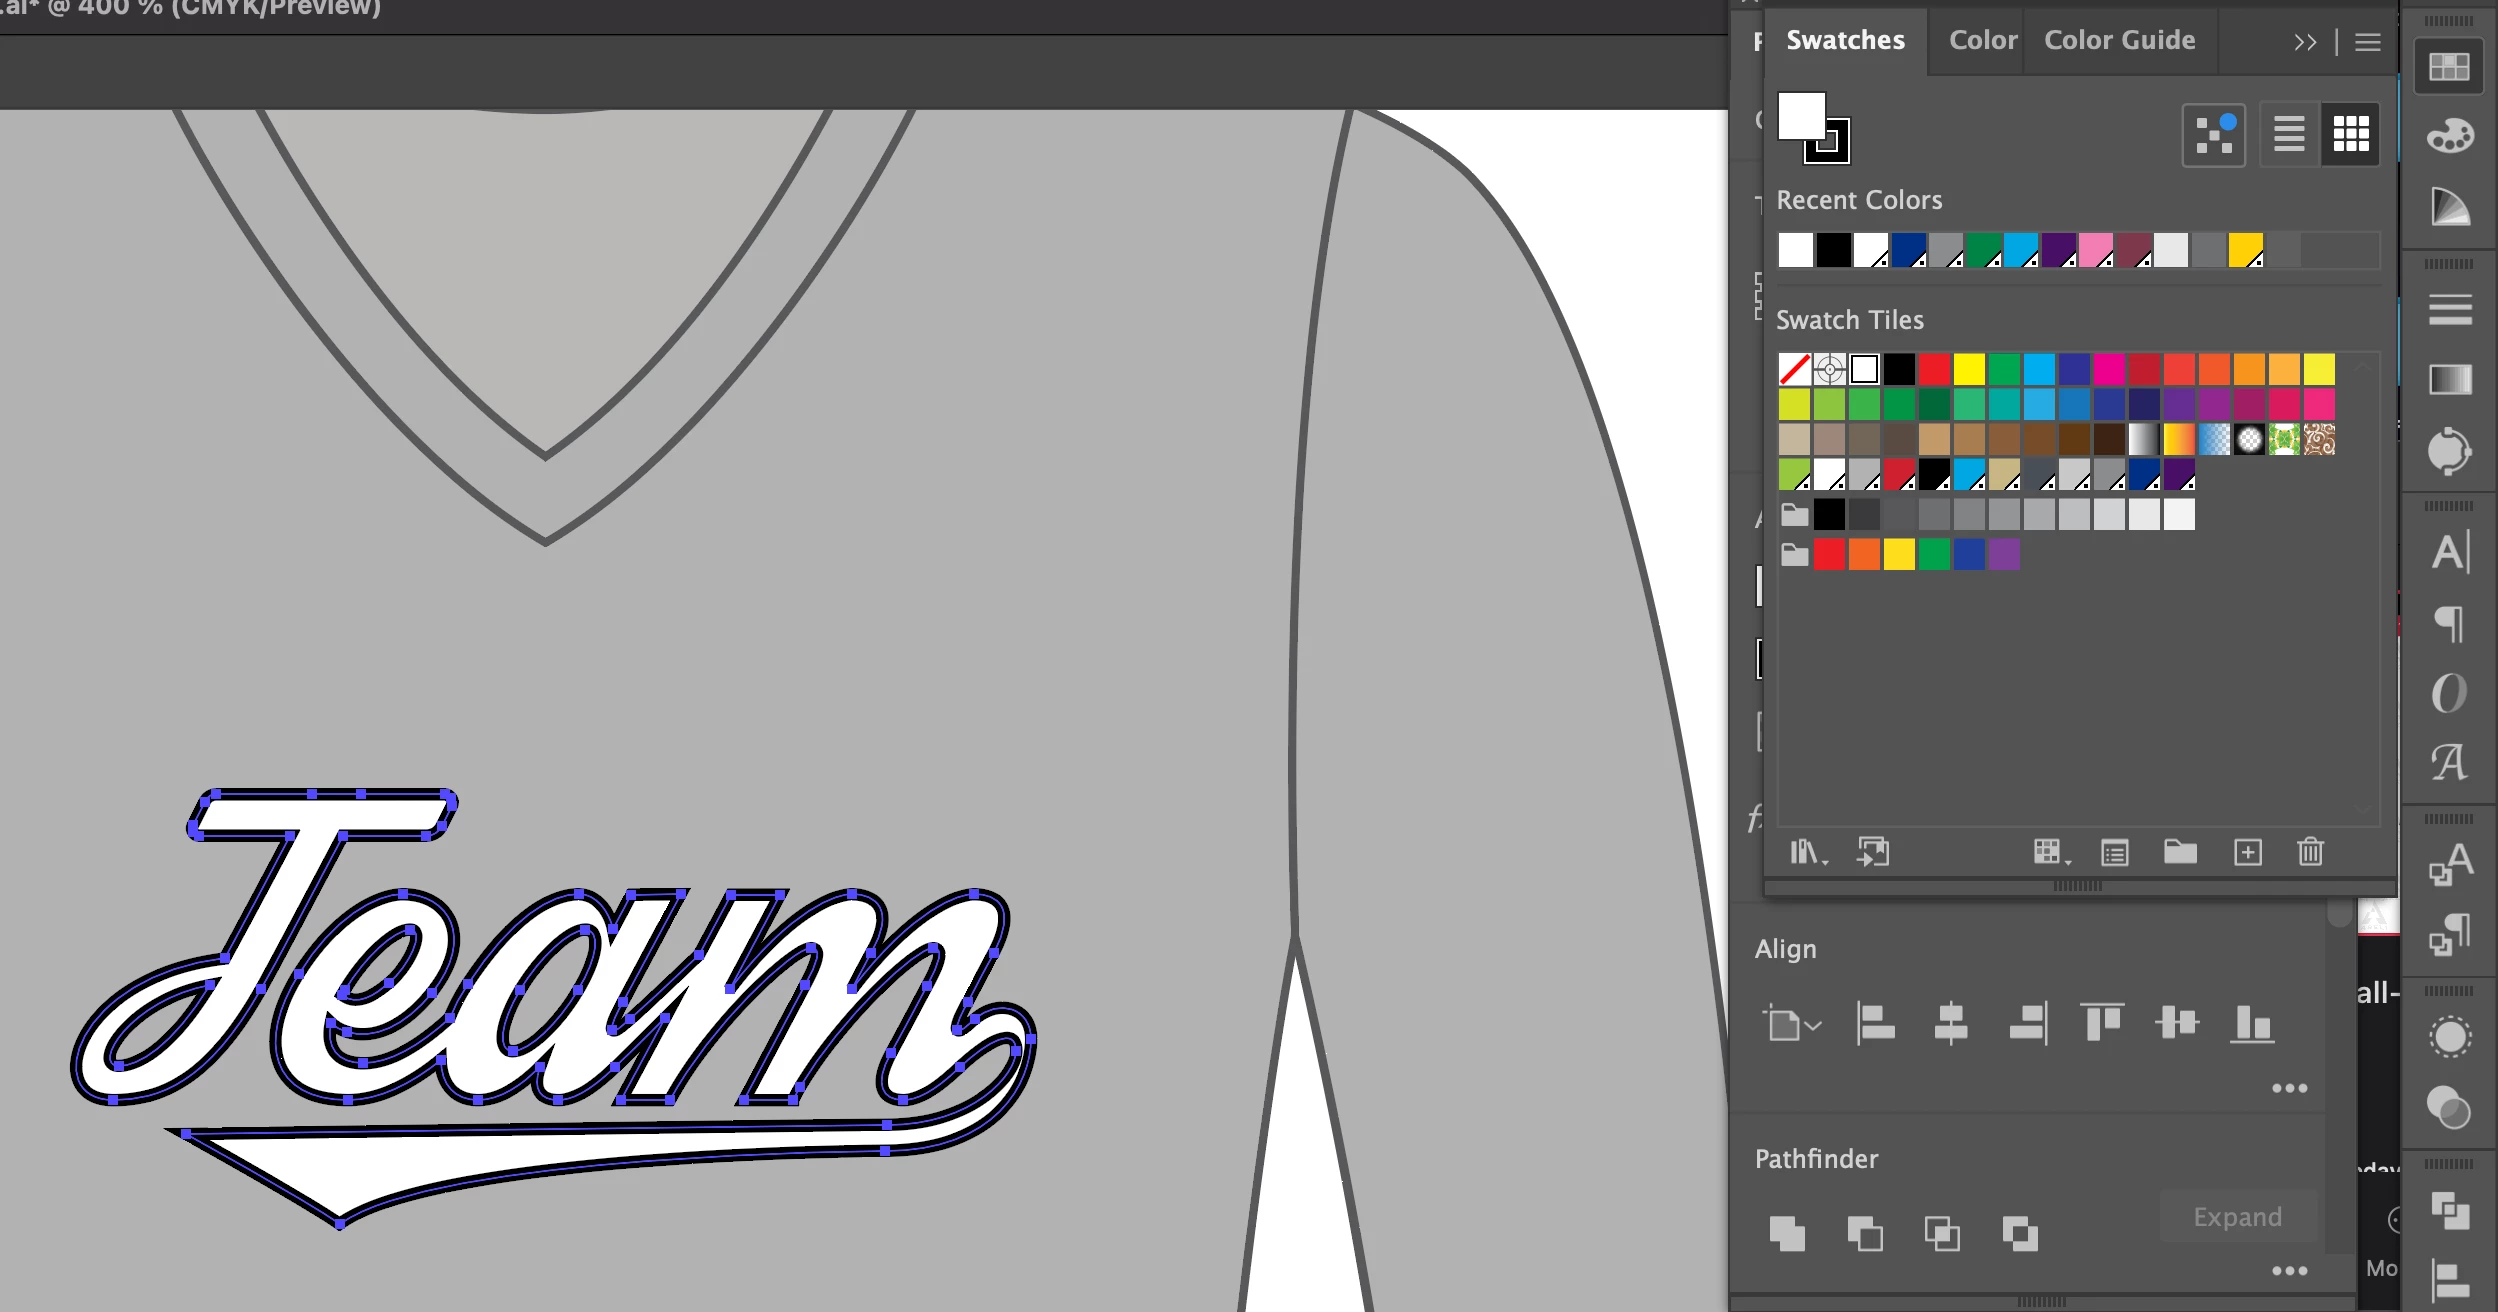
Task: Open the Character panel icon in dock
Action: [2449, 552]
